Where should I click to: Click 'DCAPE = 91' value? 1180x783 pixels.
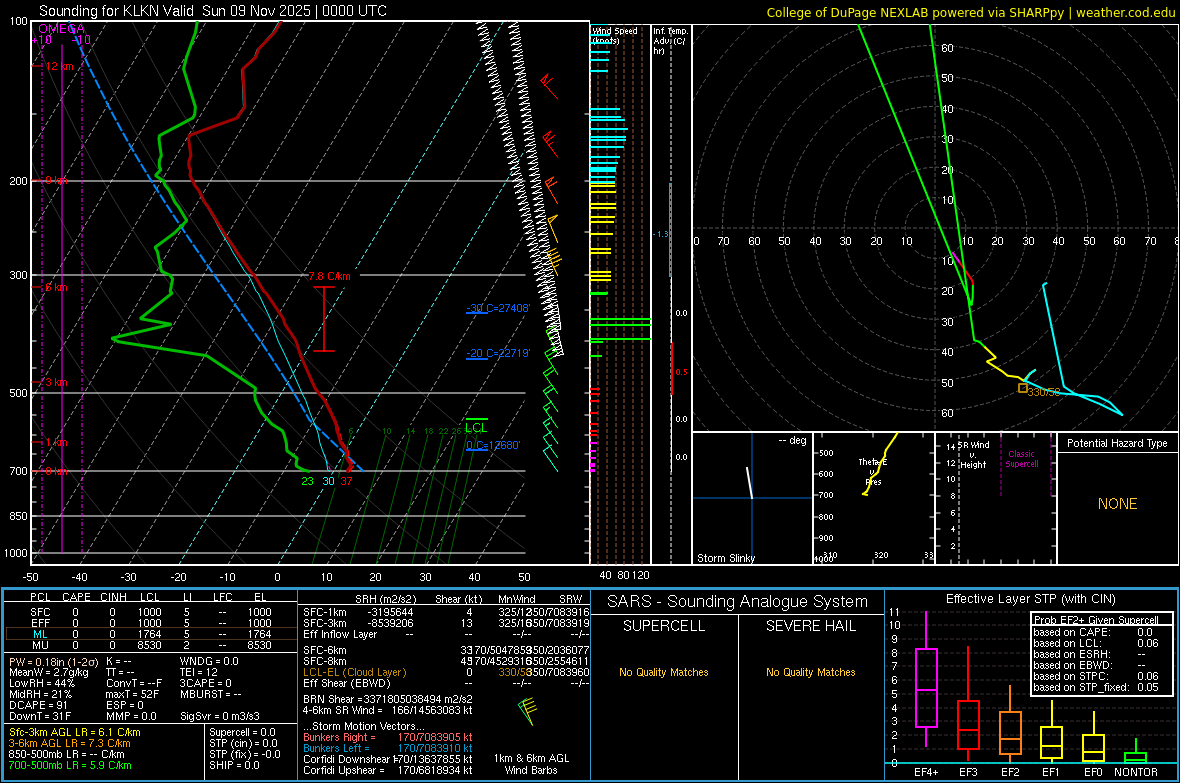click(x=38, y=705)
